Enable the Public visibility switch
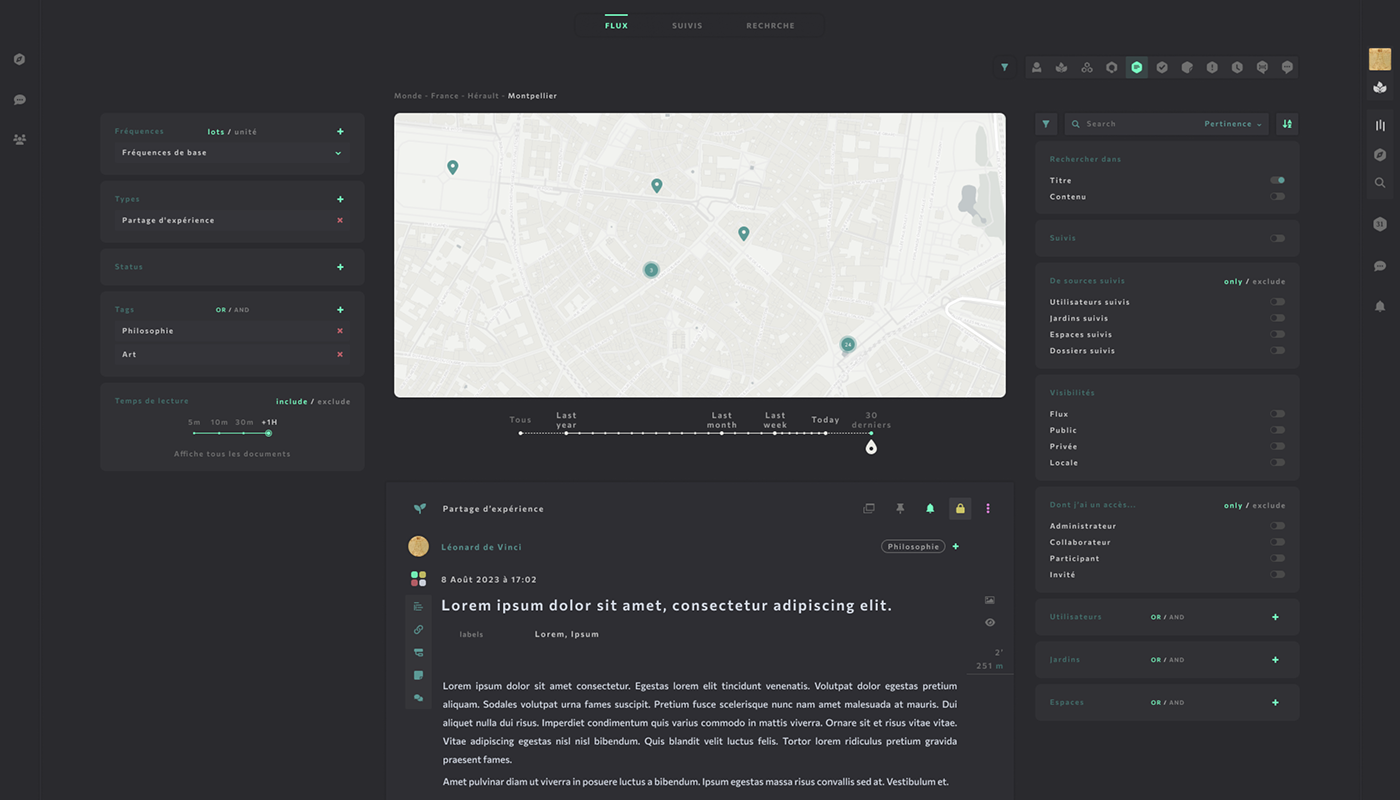Viewport: 1400px width, 800px height. point(1278,430)
